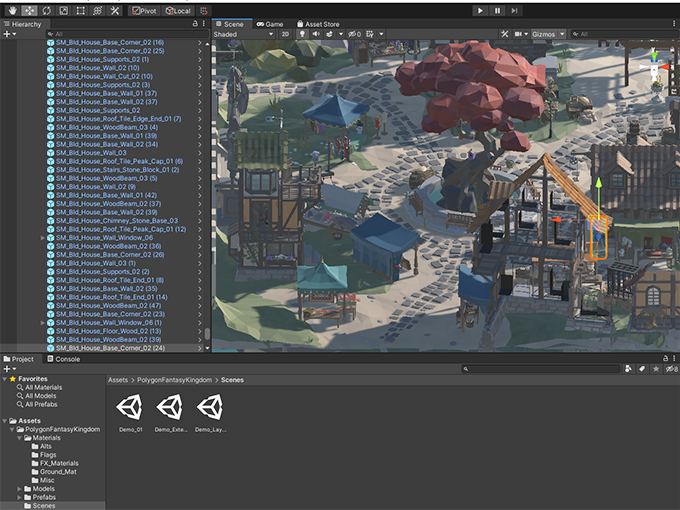Toggle scene effects icon (skybox, fog)

point(330,34)
